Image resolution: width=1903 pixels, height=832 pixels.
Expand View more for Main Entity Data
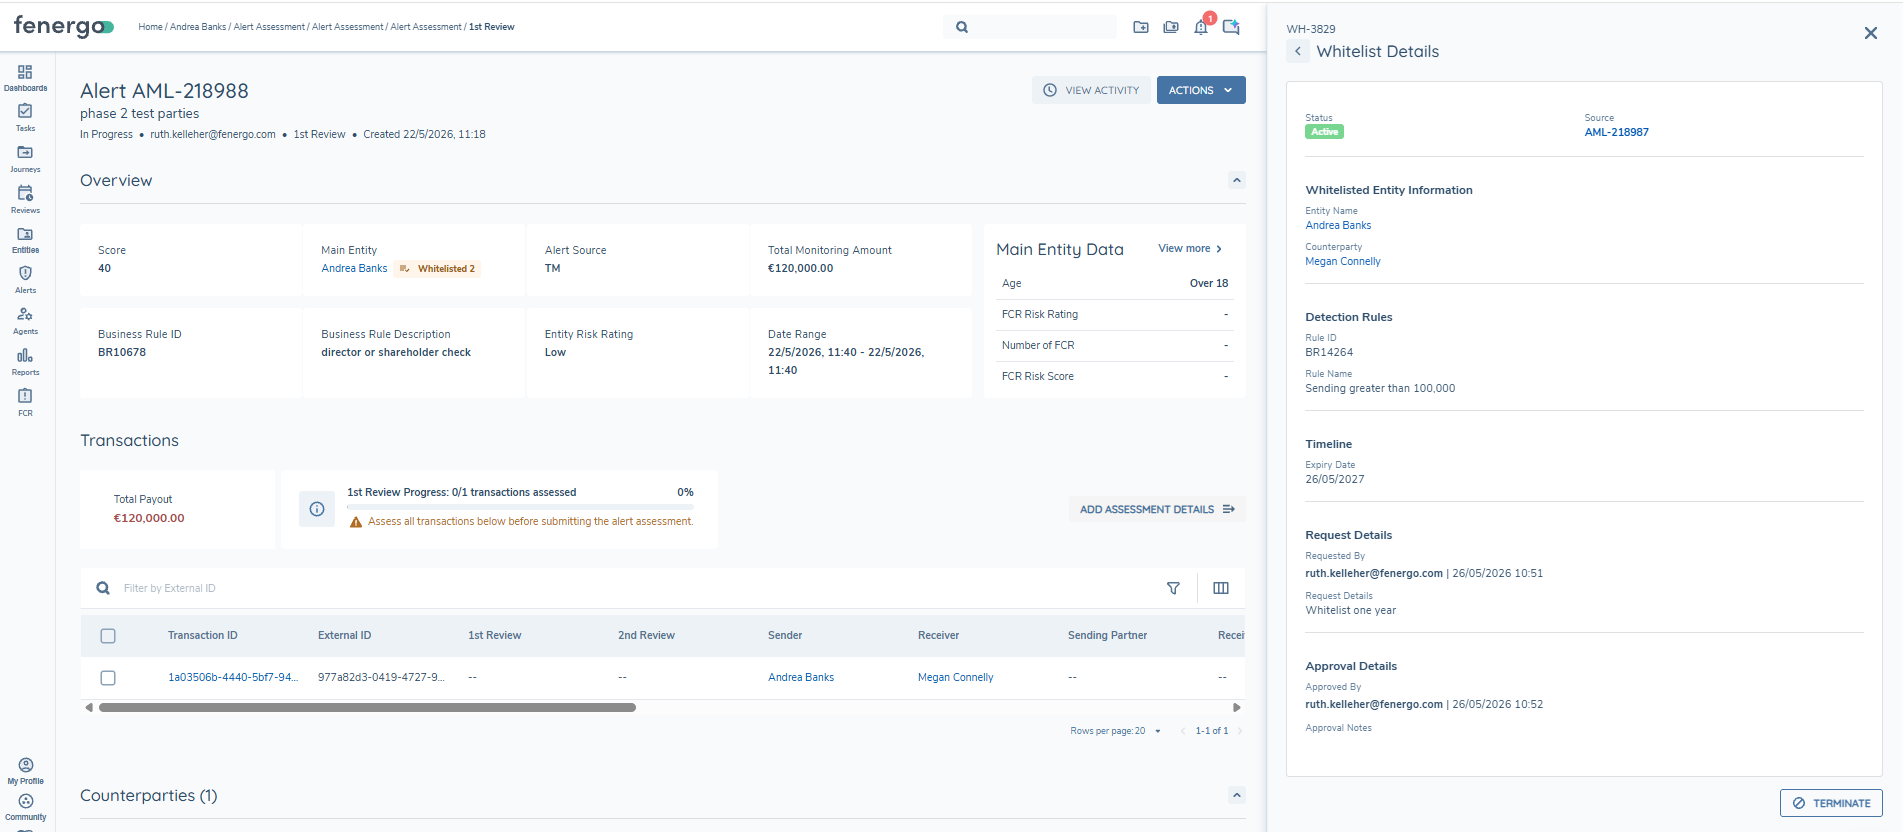pos(1190,249)
